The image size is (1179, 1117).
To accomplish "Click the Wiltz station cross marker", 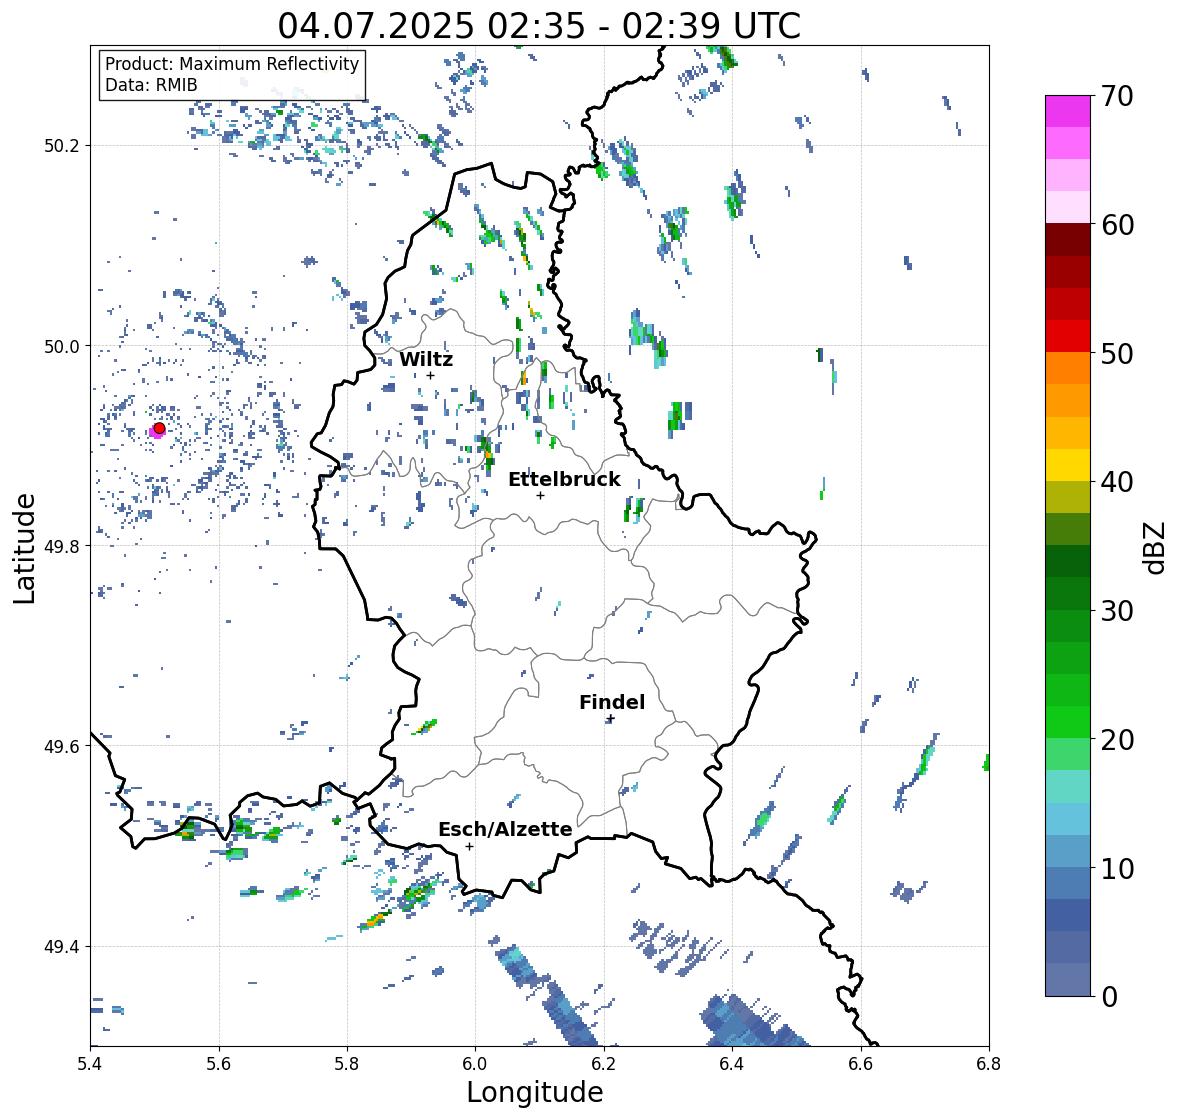I will pos(430,376).
